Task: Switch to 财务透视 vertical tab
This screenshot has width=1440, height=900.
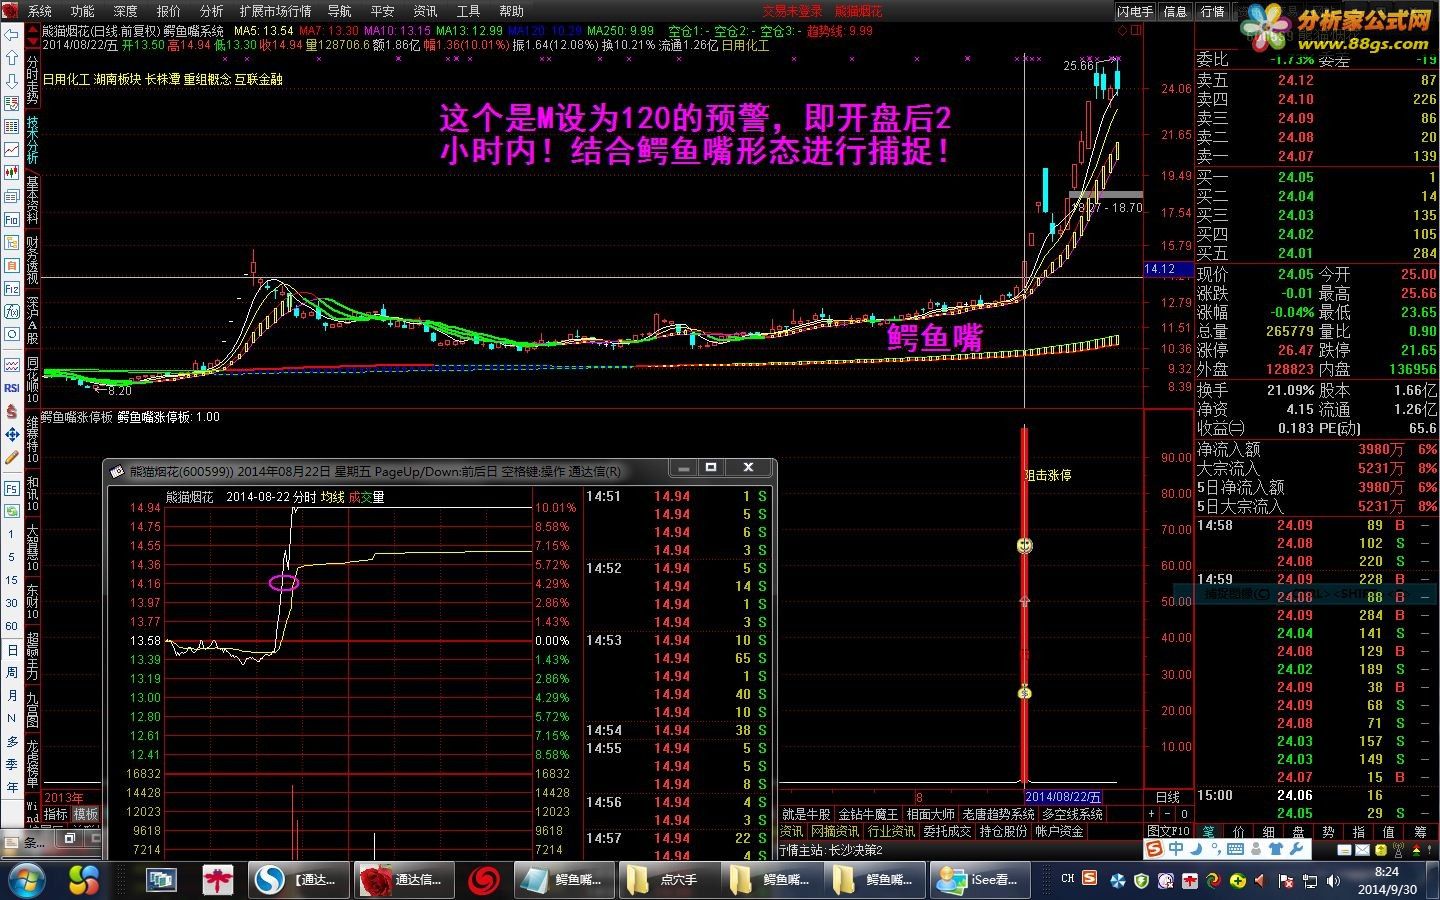Action: tap(33, 260)
